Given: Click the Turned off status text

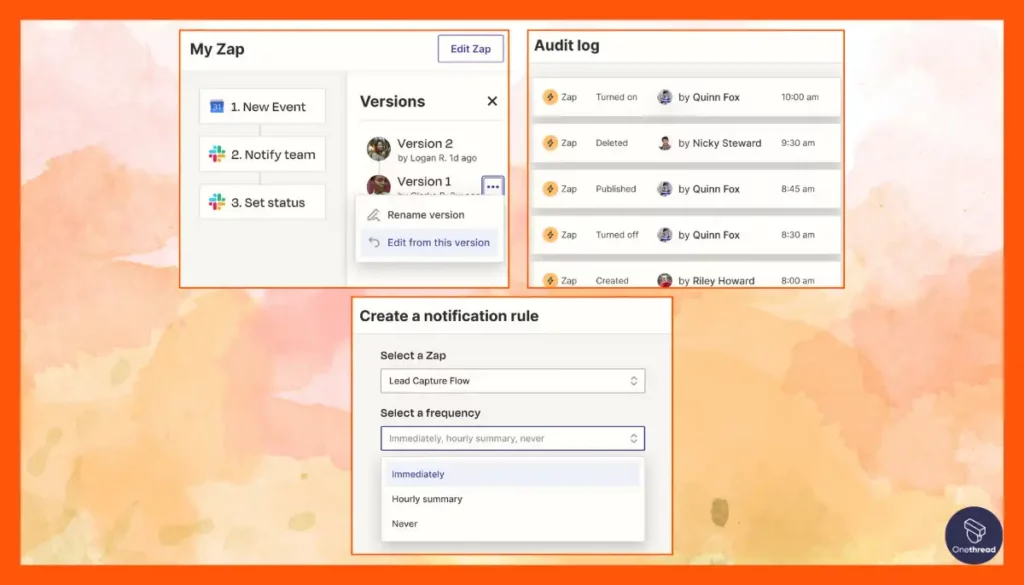Looking at the screenshot, I should click(616, 234).
